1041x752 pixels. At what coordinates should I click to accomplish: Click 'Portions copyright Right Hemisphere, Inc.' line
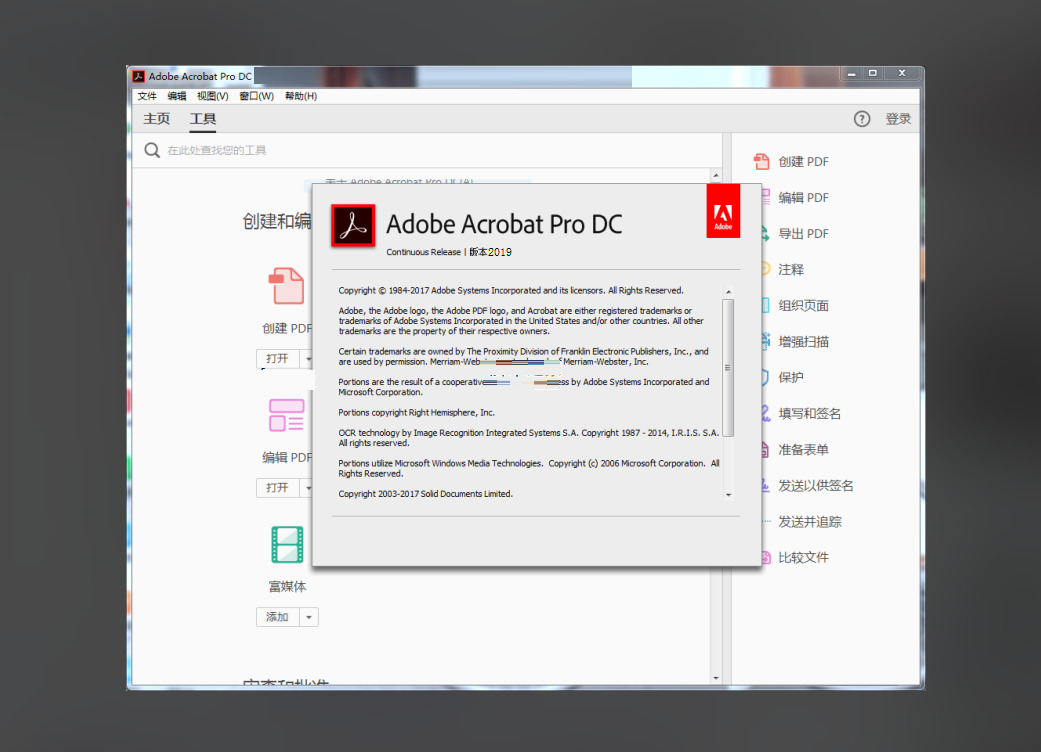(416, 413)
